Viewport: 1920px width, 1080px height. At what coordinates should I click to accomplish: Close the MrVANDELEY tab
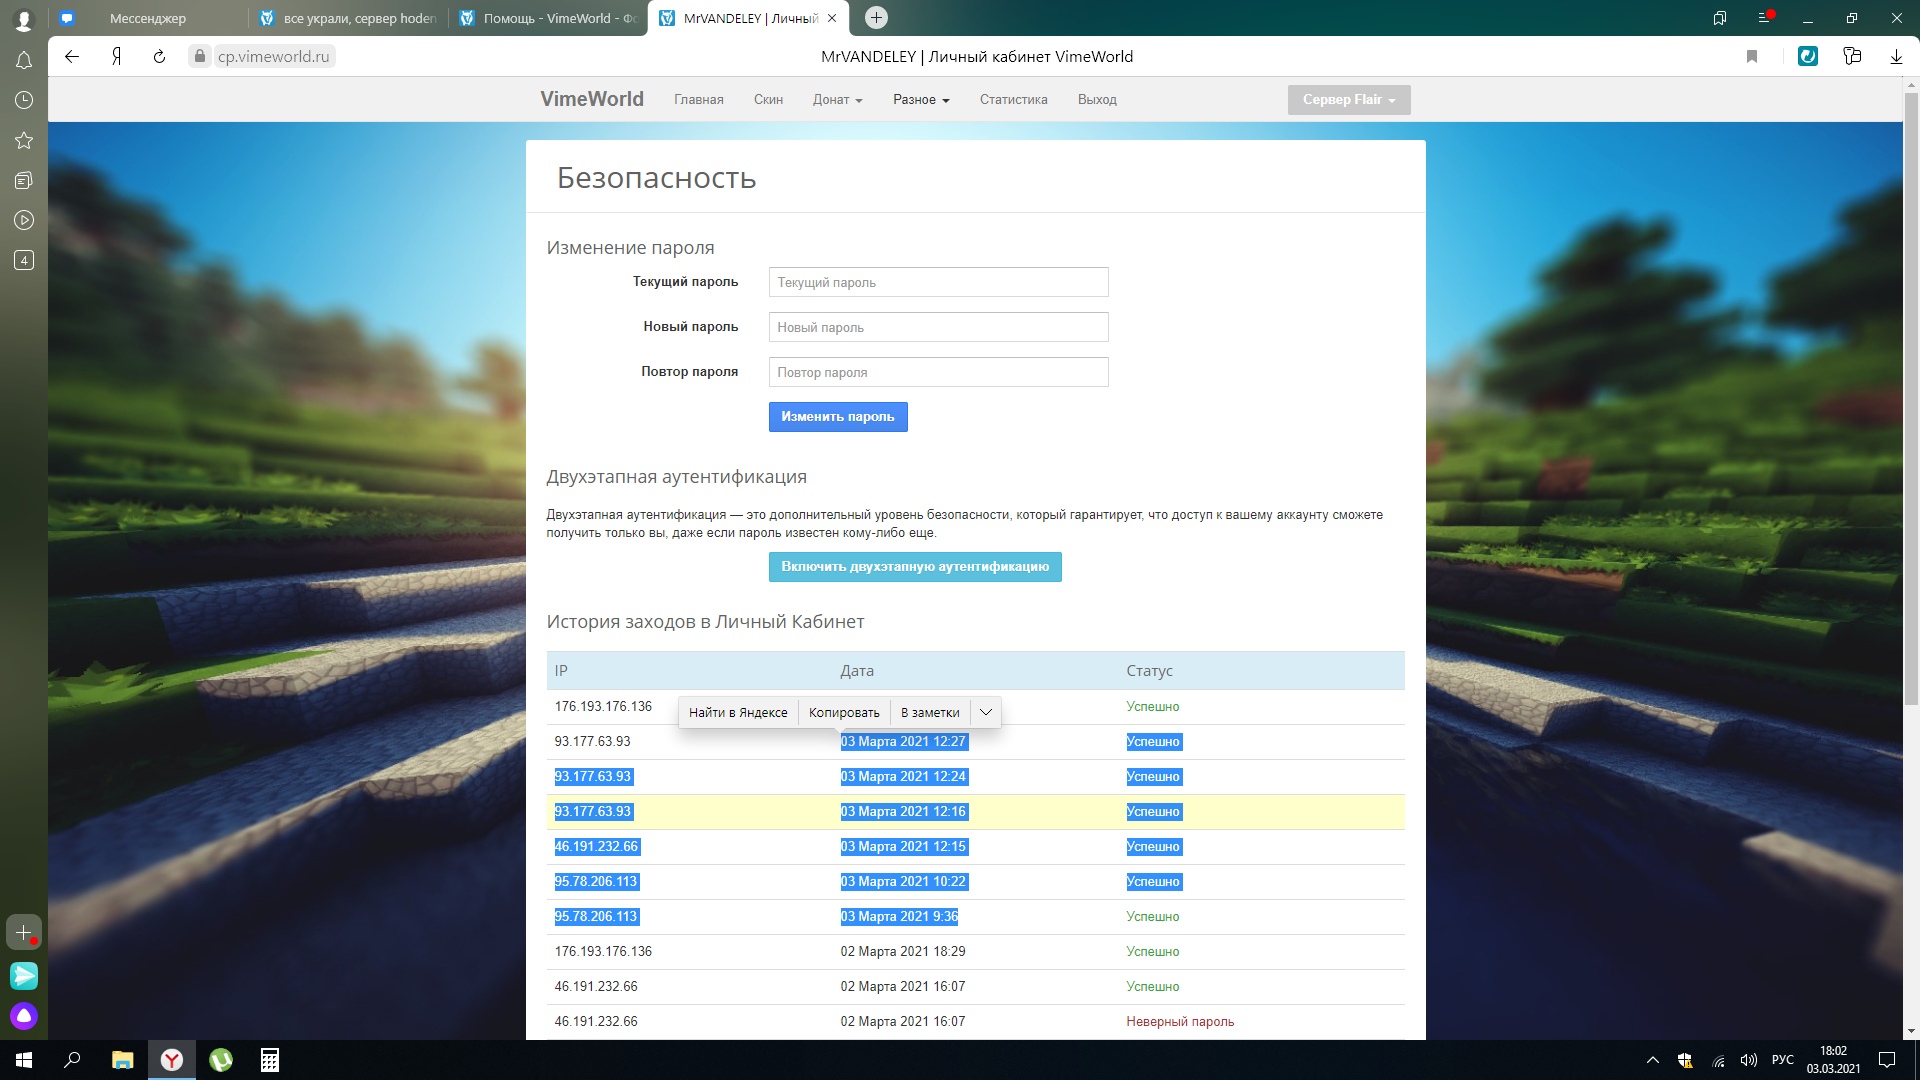tap(832, 18)
